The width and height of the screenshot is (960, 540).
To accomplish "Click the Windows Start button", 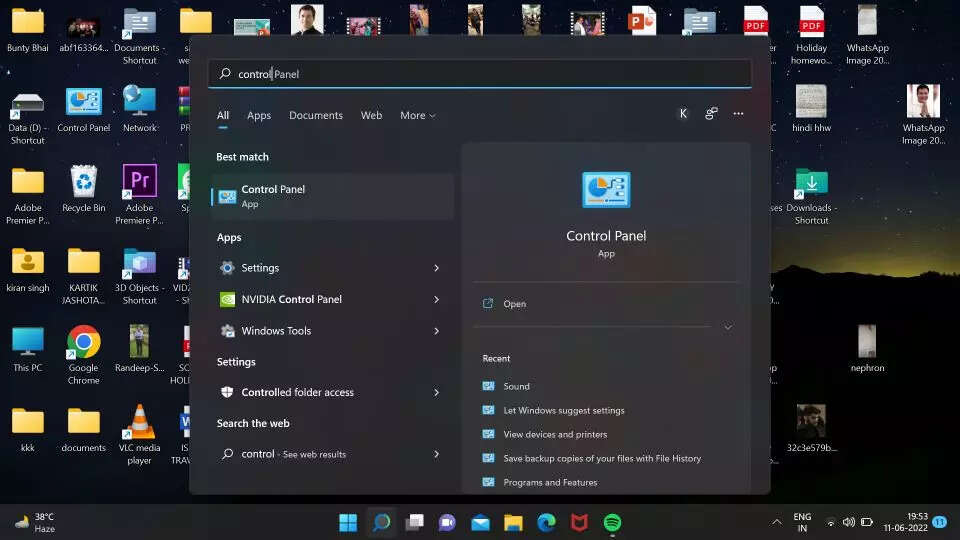I will (x=348, y=522).
